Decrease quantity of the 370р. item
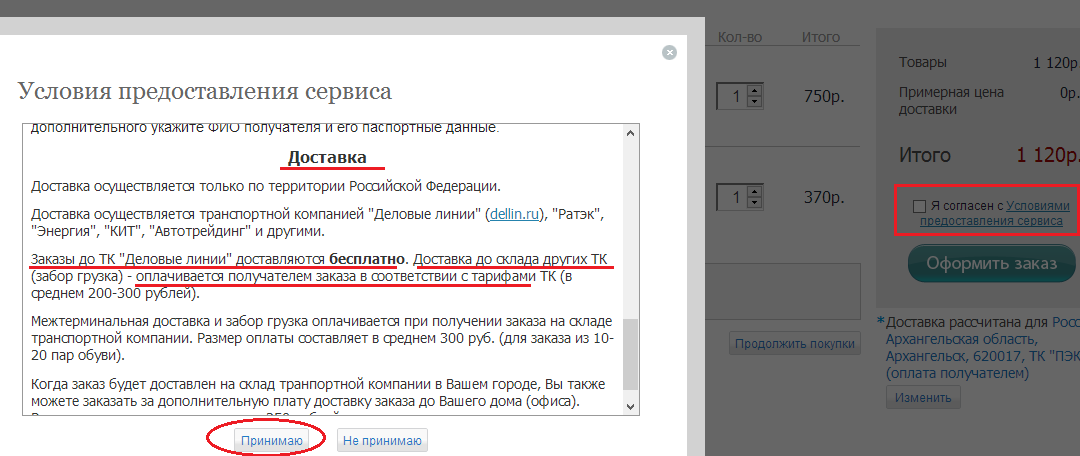1080x456 pixels. tap(756, 204)
